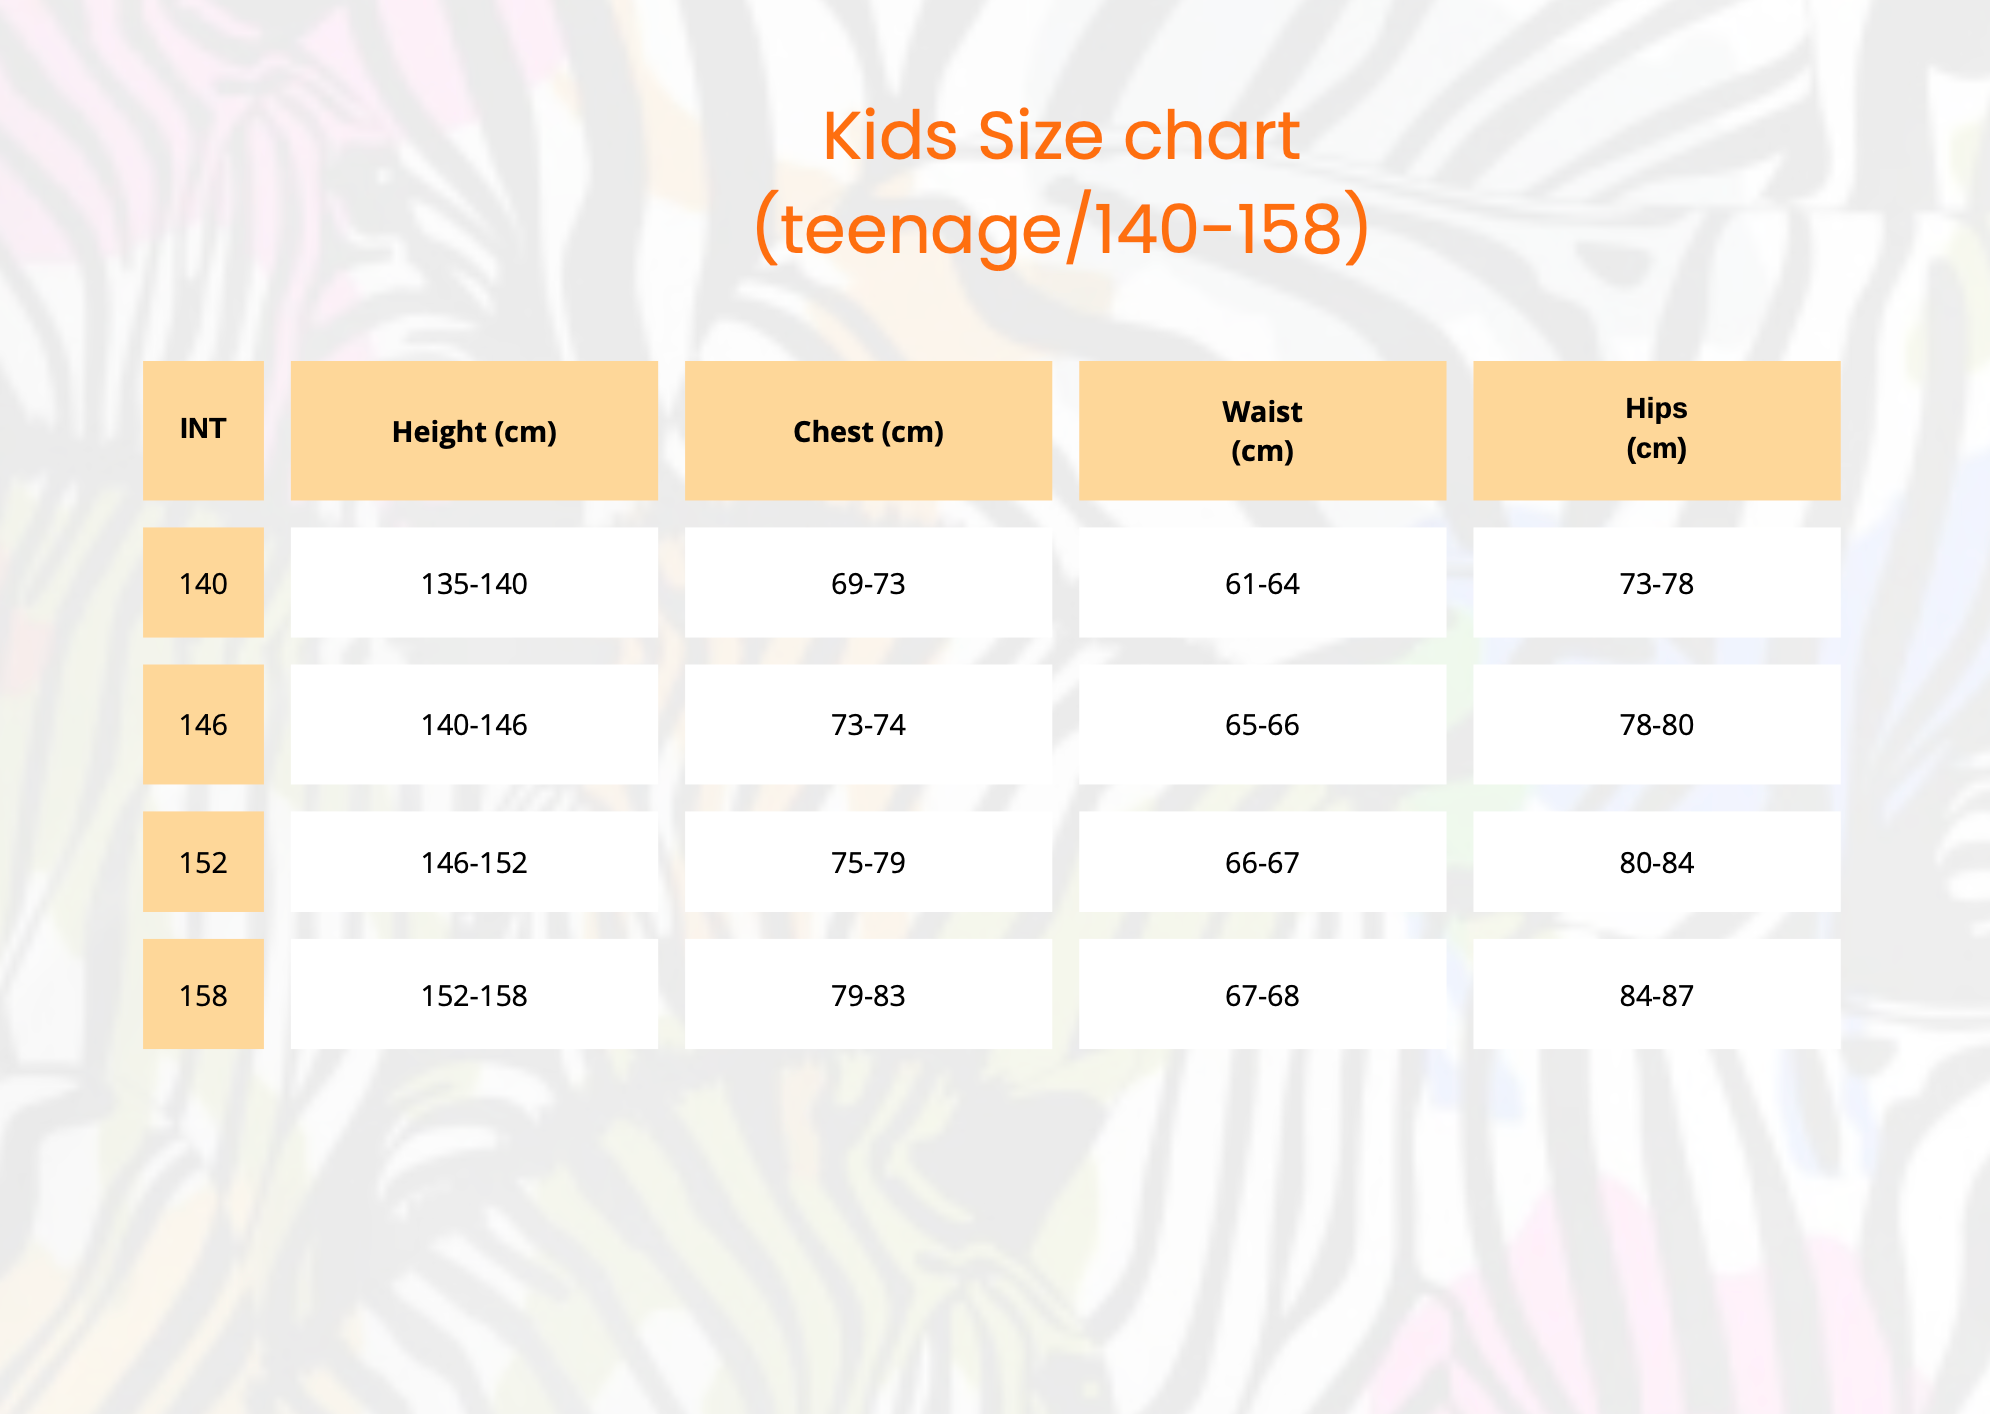
Task: Click the 146-152 height cell
Action: 474,862
